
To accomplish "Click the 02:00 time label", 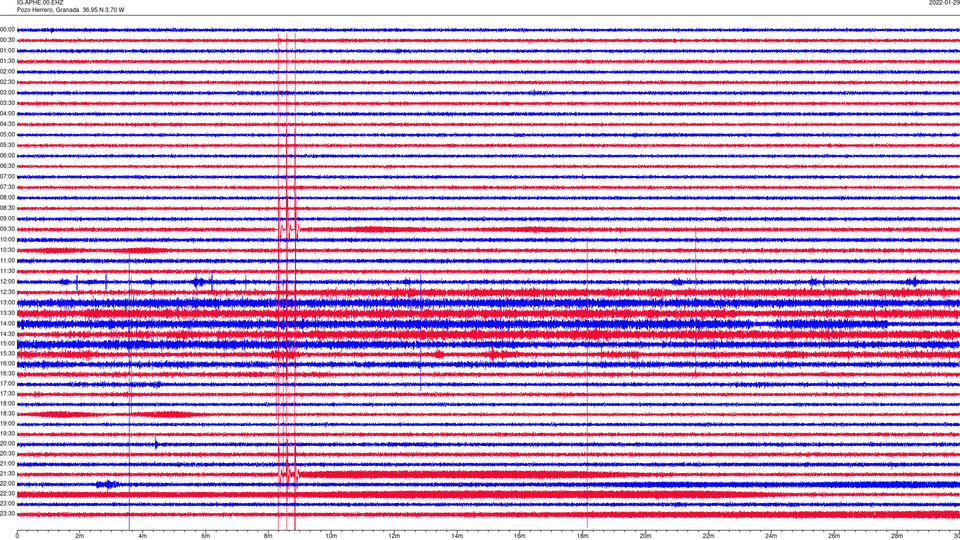I will coord(8,72).
